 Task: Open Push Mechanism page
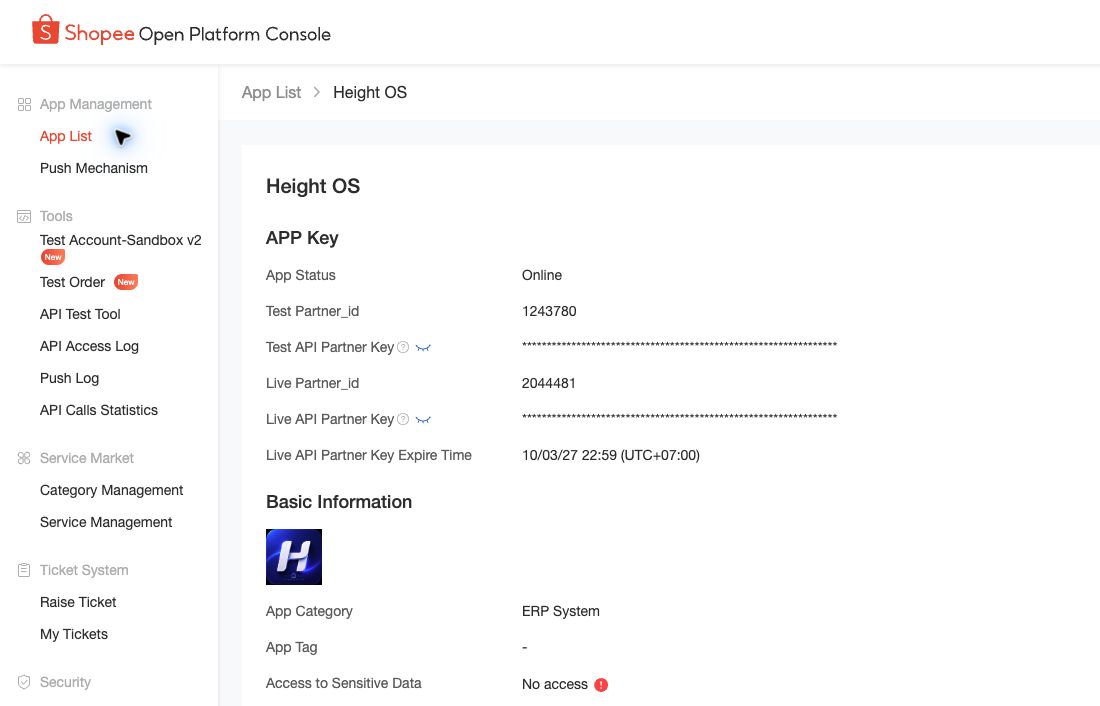94,168
